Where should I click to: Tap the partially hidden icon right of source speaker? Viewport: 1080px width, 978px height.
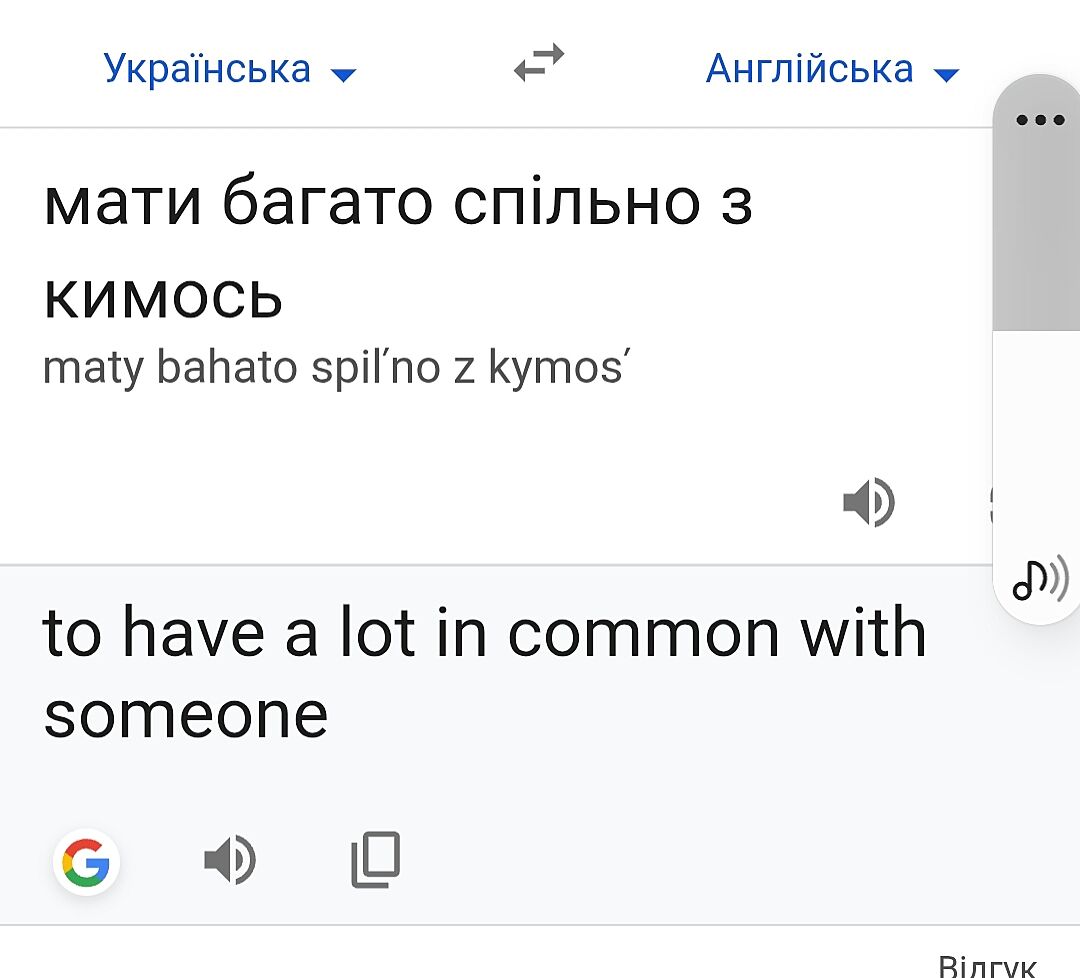pyautogui.click(x=990, y=503)
